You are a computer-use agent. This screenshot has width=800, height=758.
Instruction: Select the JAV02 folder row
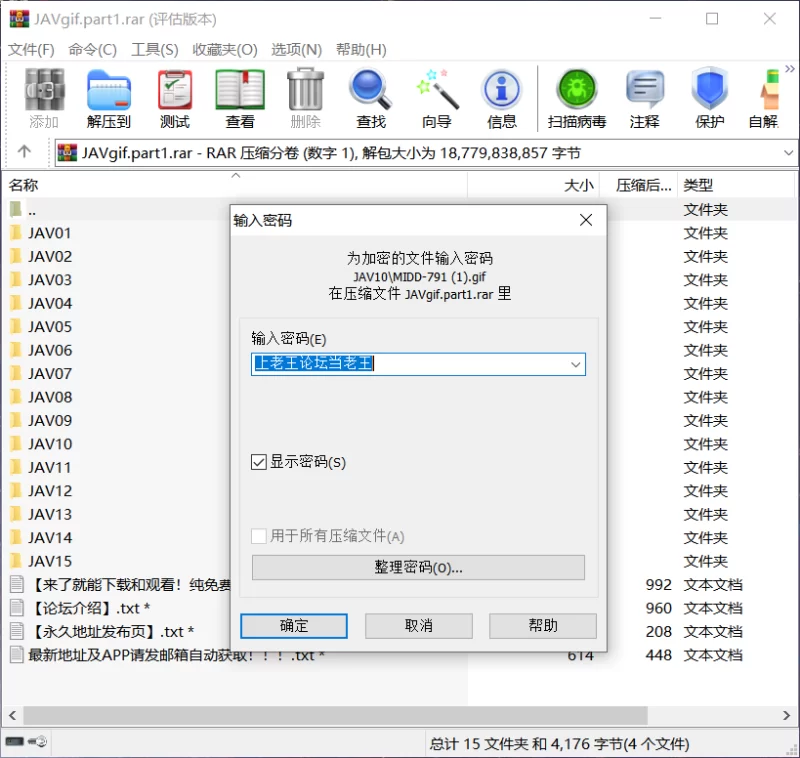click(49, 256)
